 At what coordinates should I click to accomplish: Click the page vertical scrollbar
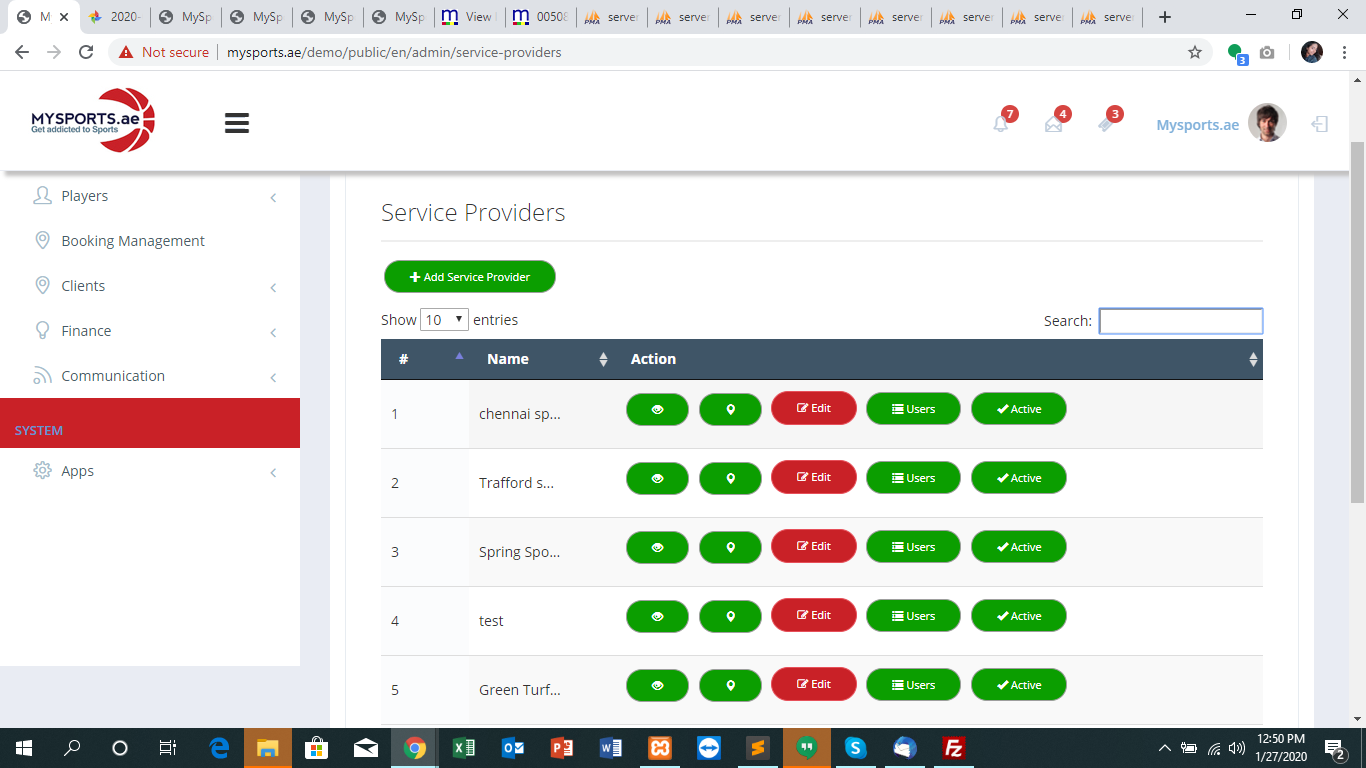coord(1357,320)
